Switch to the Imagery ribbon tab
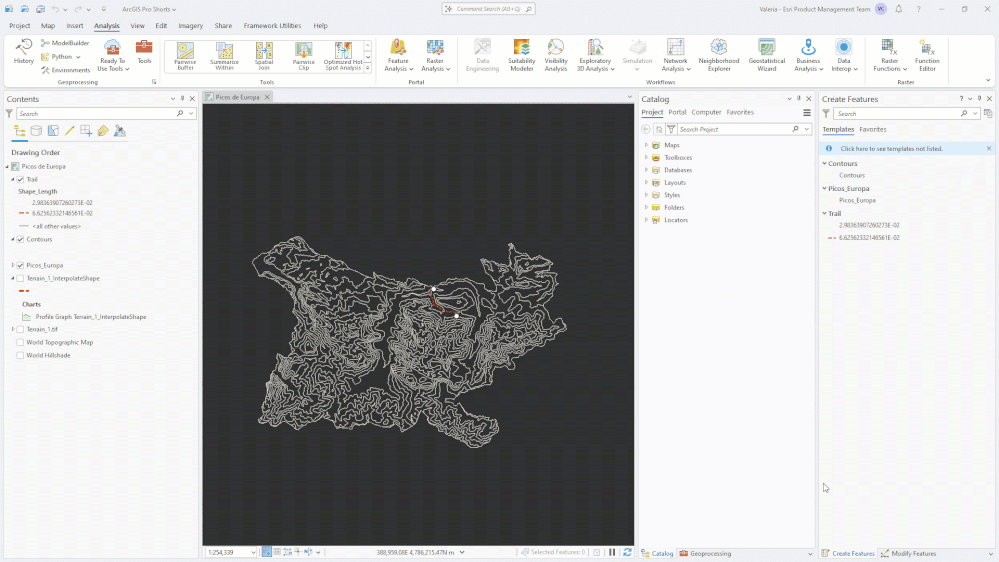Screen dimensions: 999x562 [x=190, y=25]
